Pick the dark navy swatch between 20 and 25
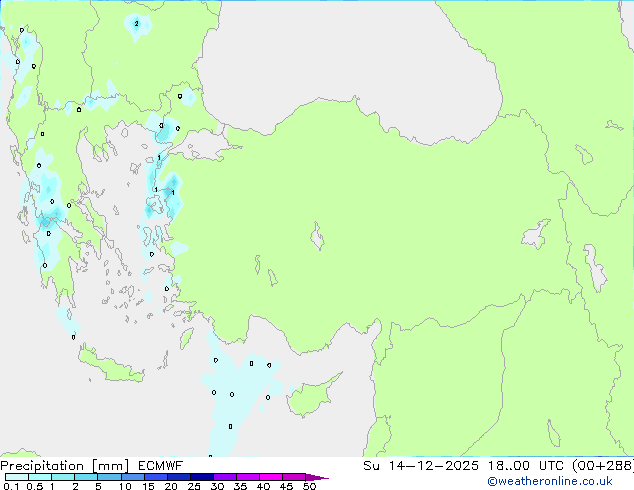Image resolution: width=634 pixels, height=490 pixels. (x=182, y=478)
